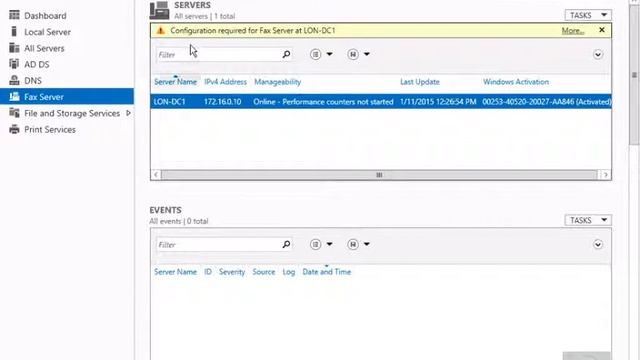This screenshot has height=360, width=640.
Task: Click Events saved queries icon
Action: 353,244
